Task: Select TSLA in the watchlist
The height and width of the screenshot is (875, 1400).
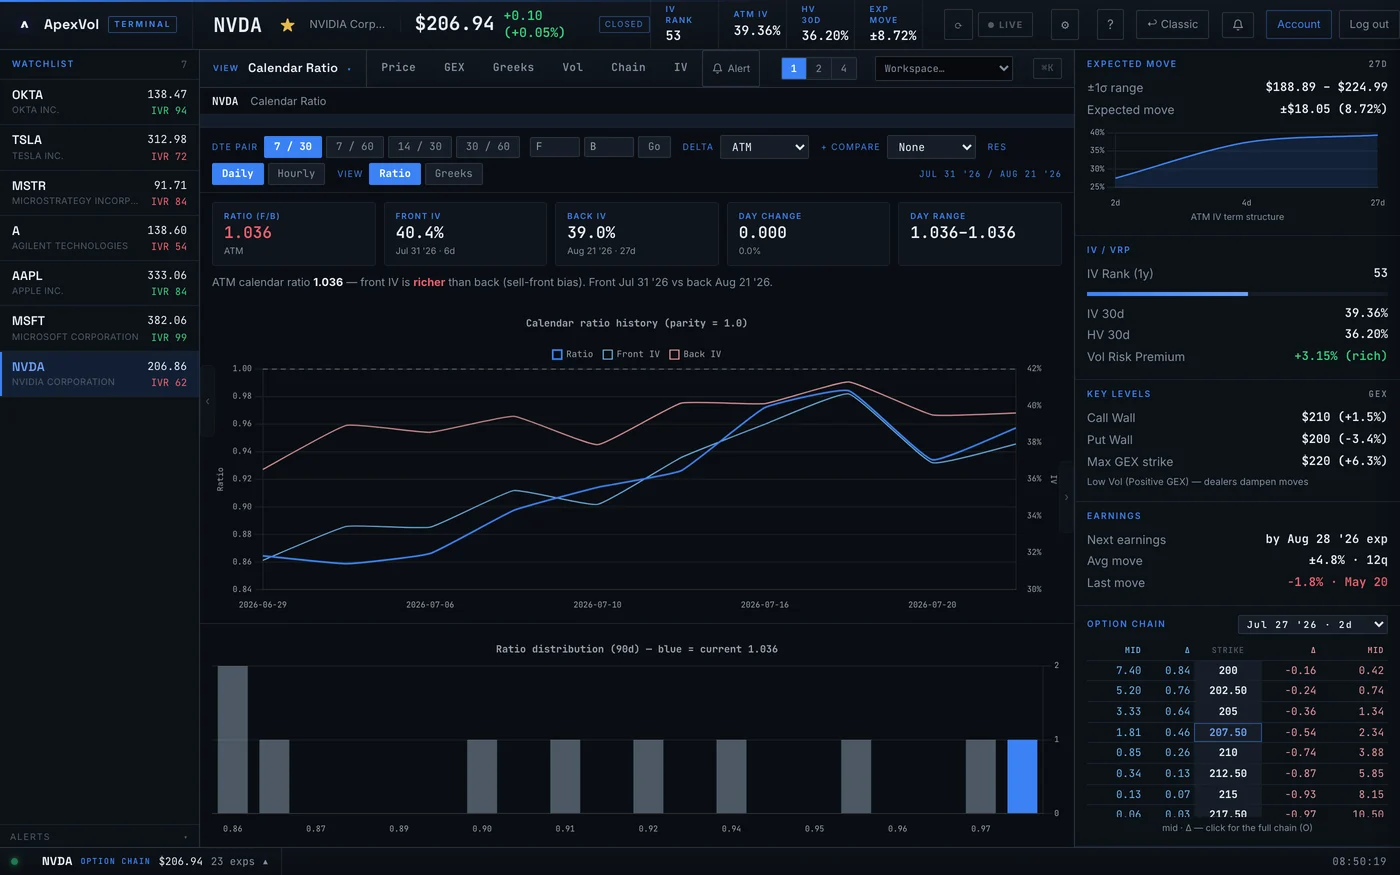Action: 100,147
